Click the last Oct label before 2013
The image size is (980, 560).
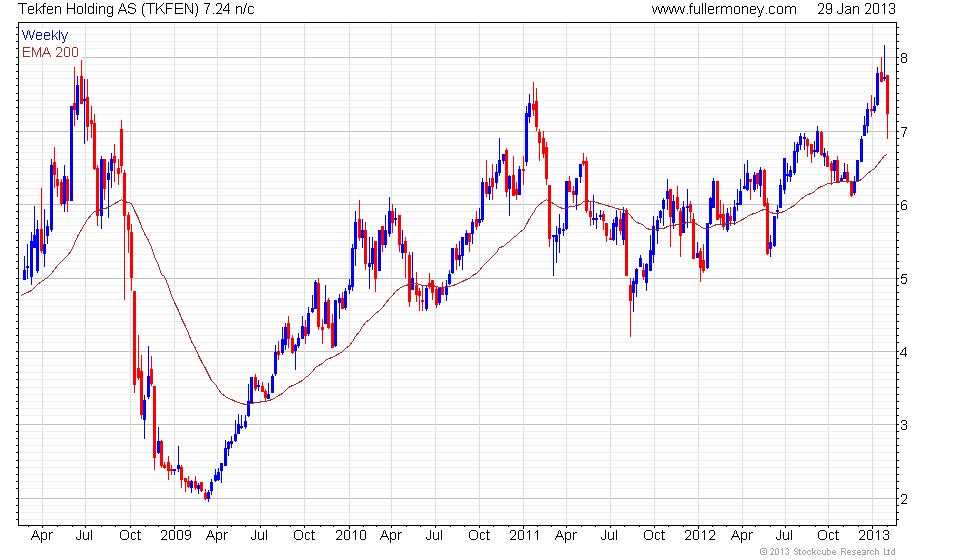point(828,536)
